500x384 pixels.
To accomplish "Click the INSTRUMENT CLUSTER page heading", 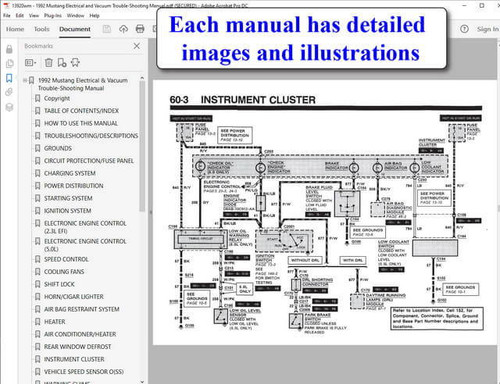I will [258, 100].
